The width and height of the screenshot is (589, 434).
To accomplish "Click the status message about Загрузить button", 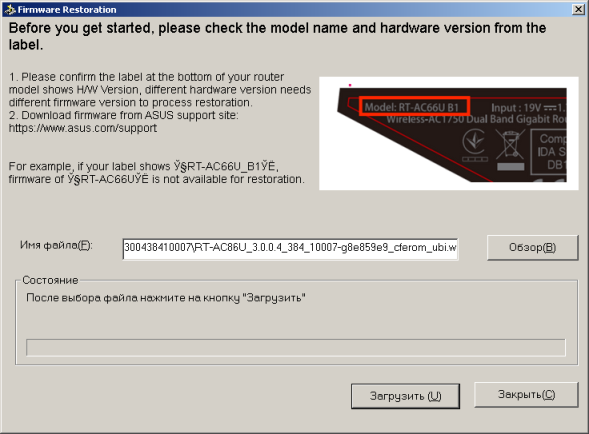I will [x=166, y=298].
